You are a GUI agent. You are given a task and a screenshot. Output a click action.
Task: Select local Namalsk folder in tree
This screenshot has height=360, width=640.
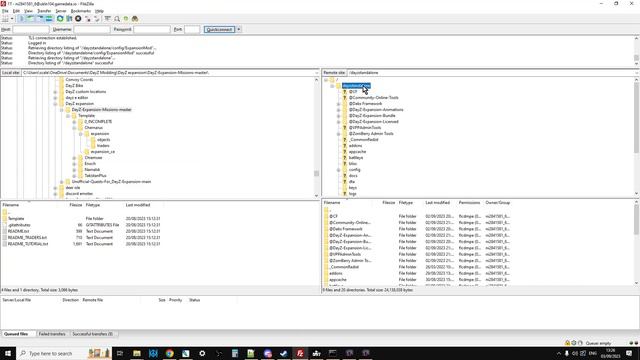coord(92,170)
